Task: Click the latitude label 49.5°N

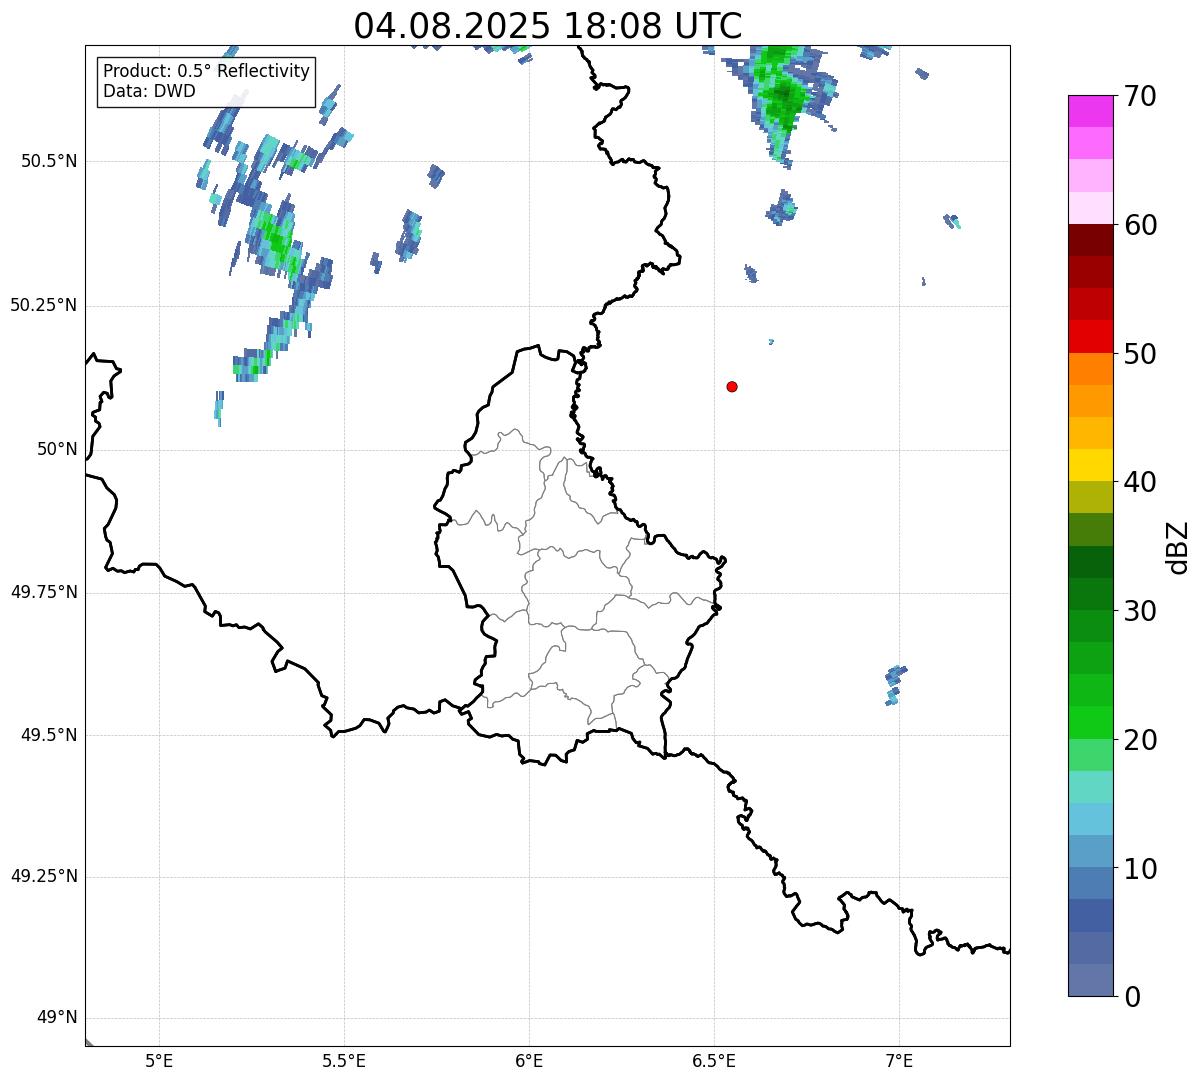Action: pos(49,735)
